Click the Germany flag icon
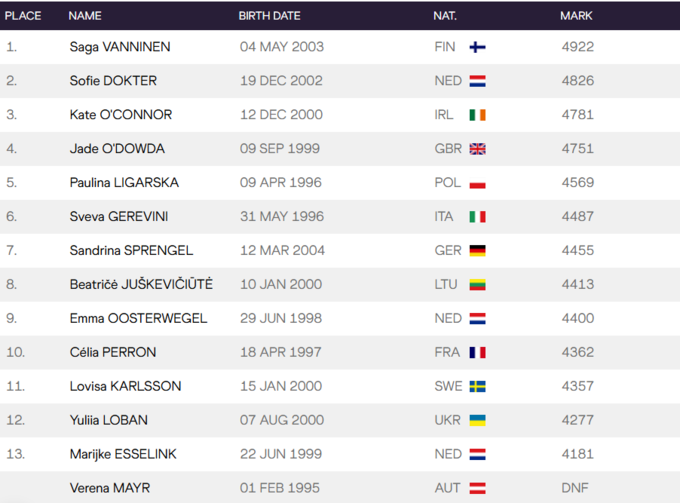 pyautogui.click(x=478, y=251)
